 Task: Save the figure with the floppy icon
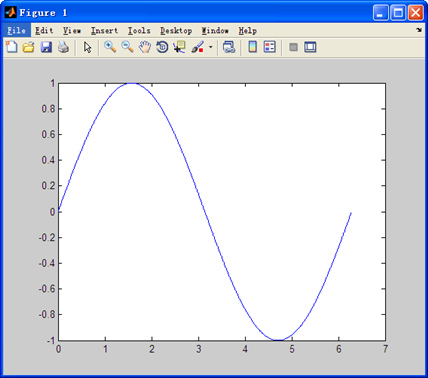coord(46,47)
